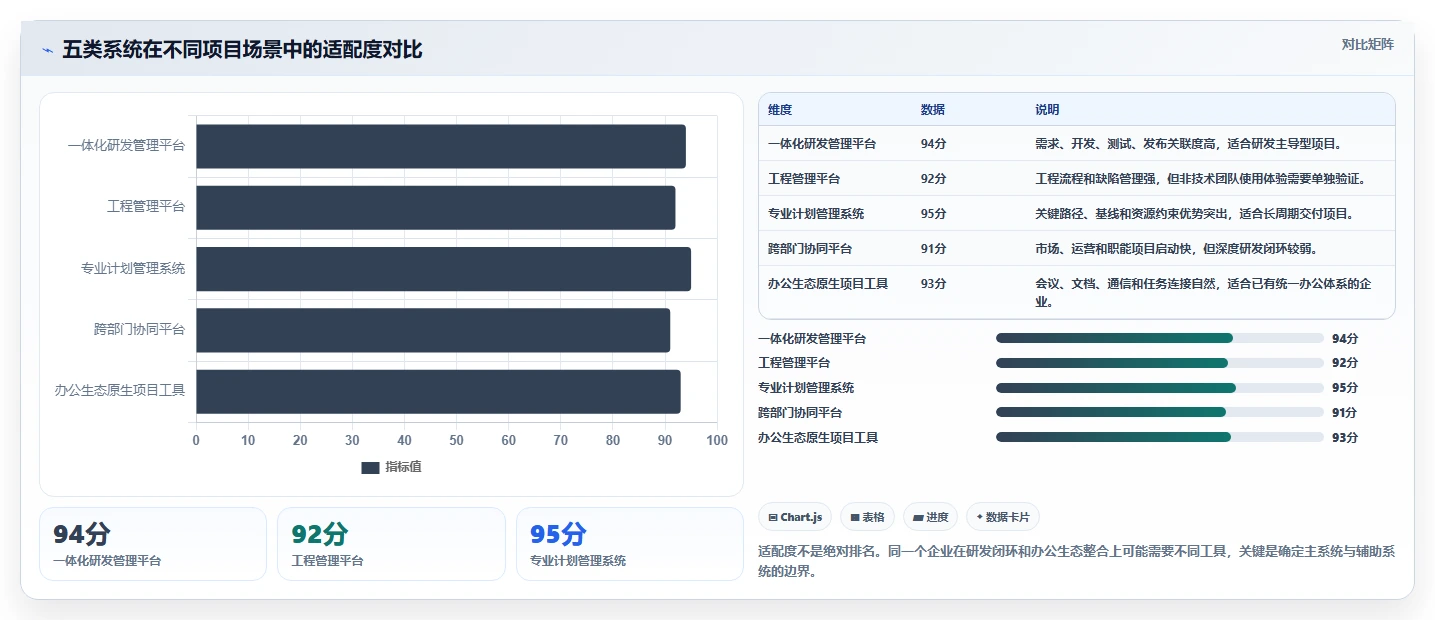Click the chart y-axis label 办公生态原生项目工具
Image resolution: width=1435 pixels, height=620 pixels.
click(120, 391)
